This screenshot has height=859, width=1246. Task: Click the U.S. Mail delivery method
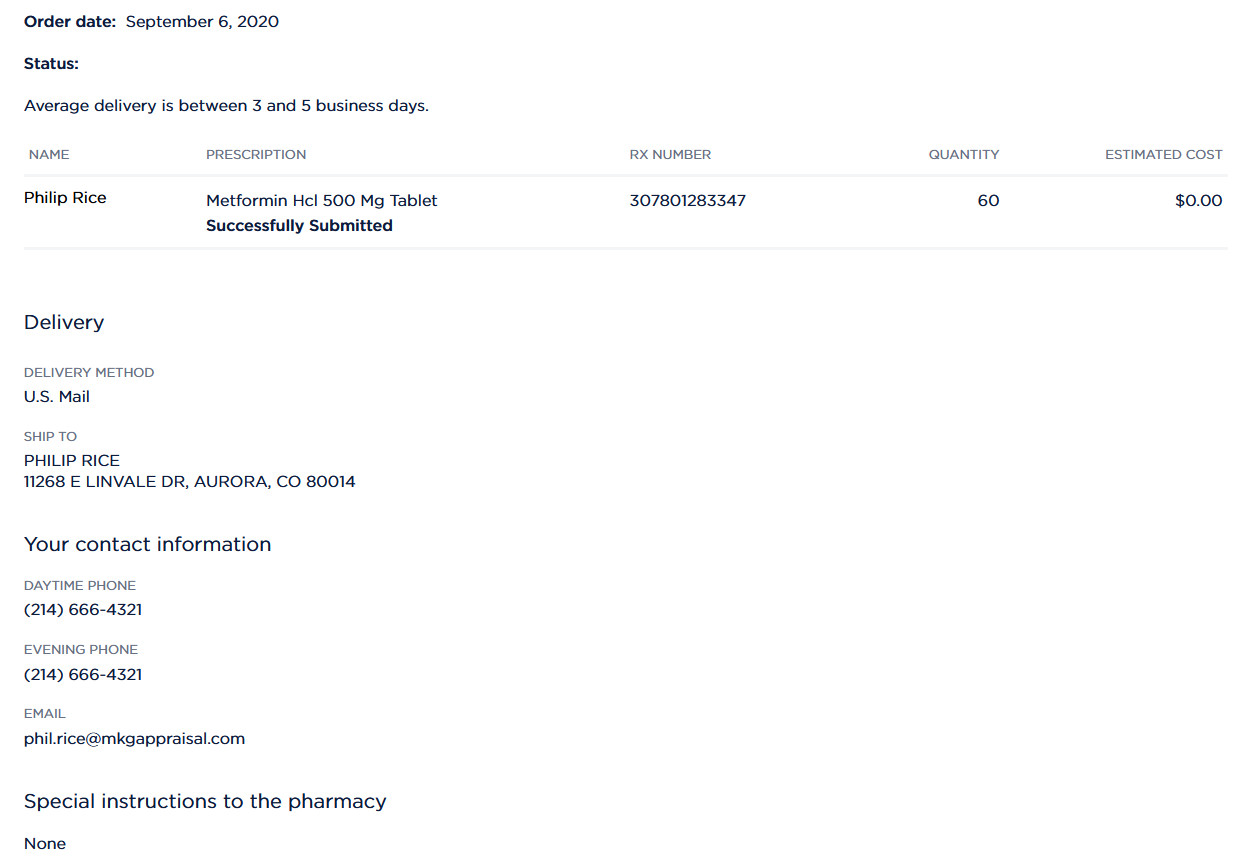point(57,396)
